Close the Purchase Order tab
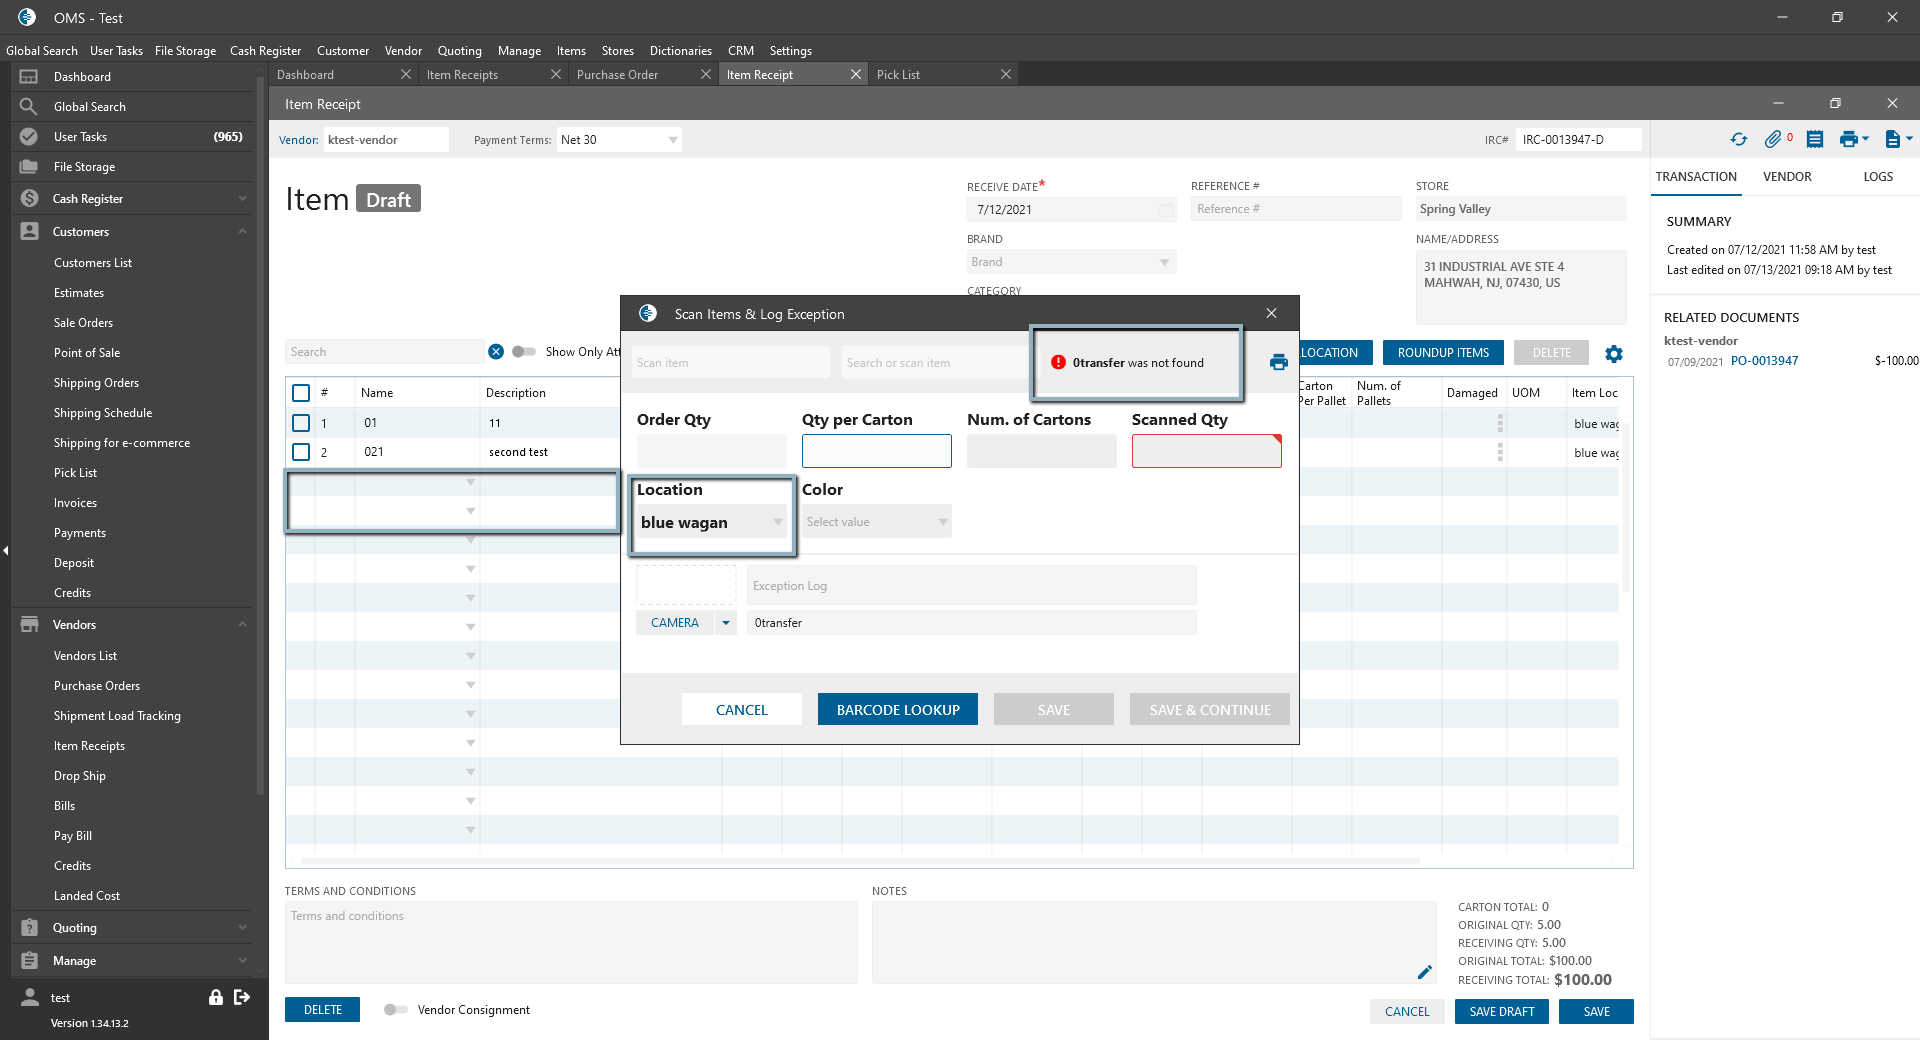The height and width of the screenshot is (1040, 1920). (x=706, y=75)
